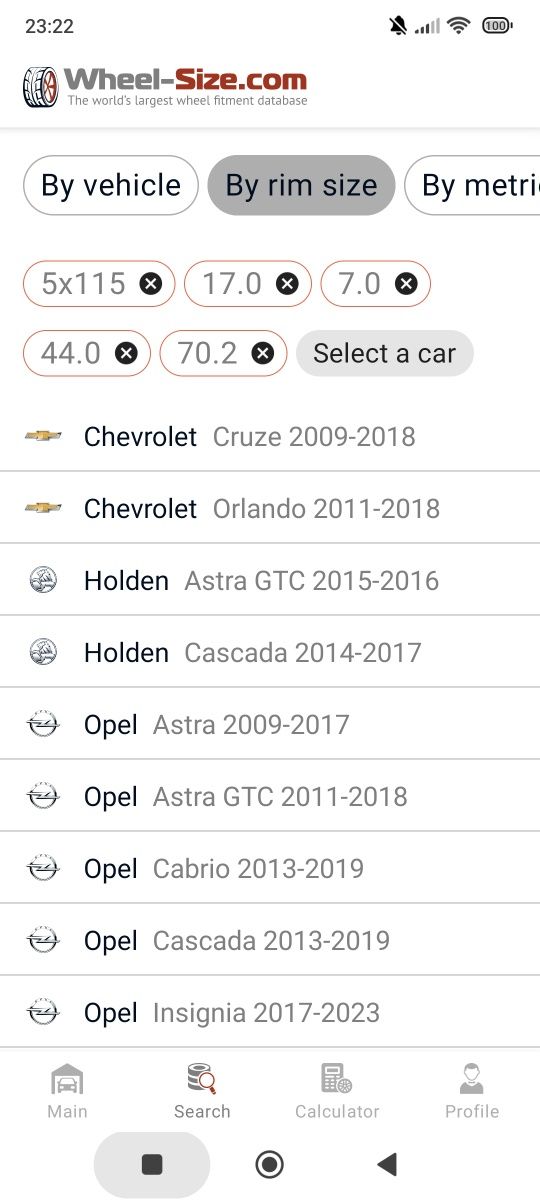Tap the Android back navigation button
The height and width of the screenshot is (1200, 540).
click(387, 1164)
